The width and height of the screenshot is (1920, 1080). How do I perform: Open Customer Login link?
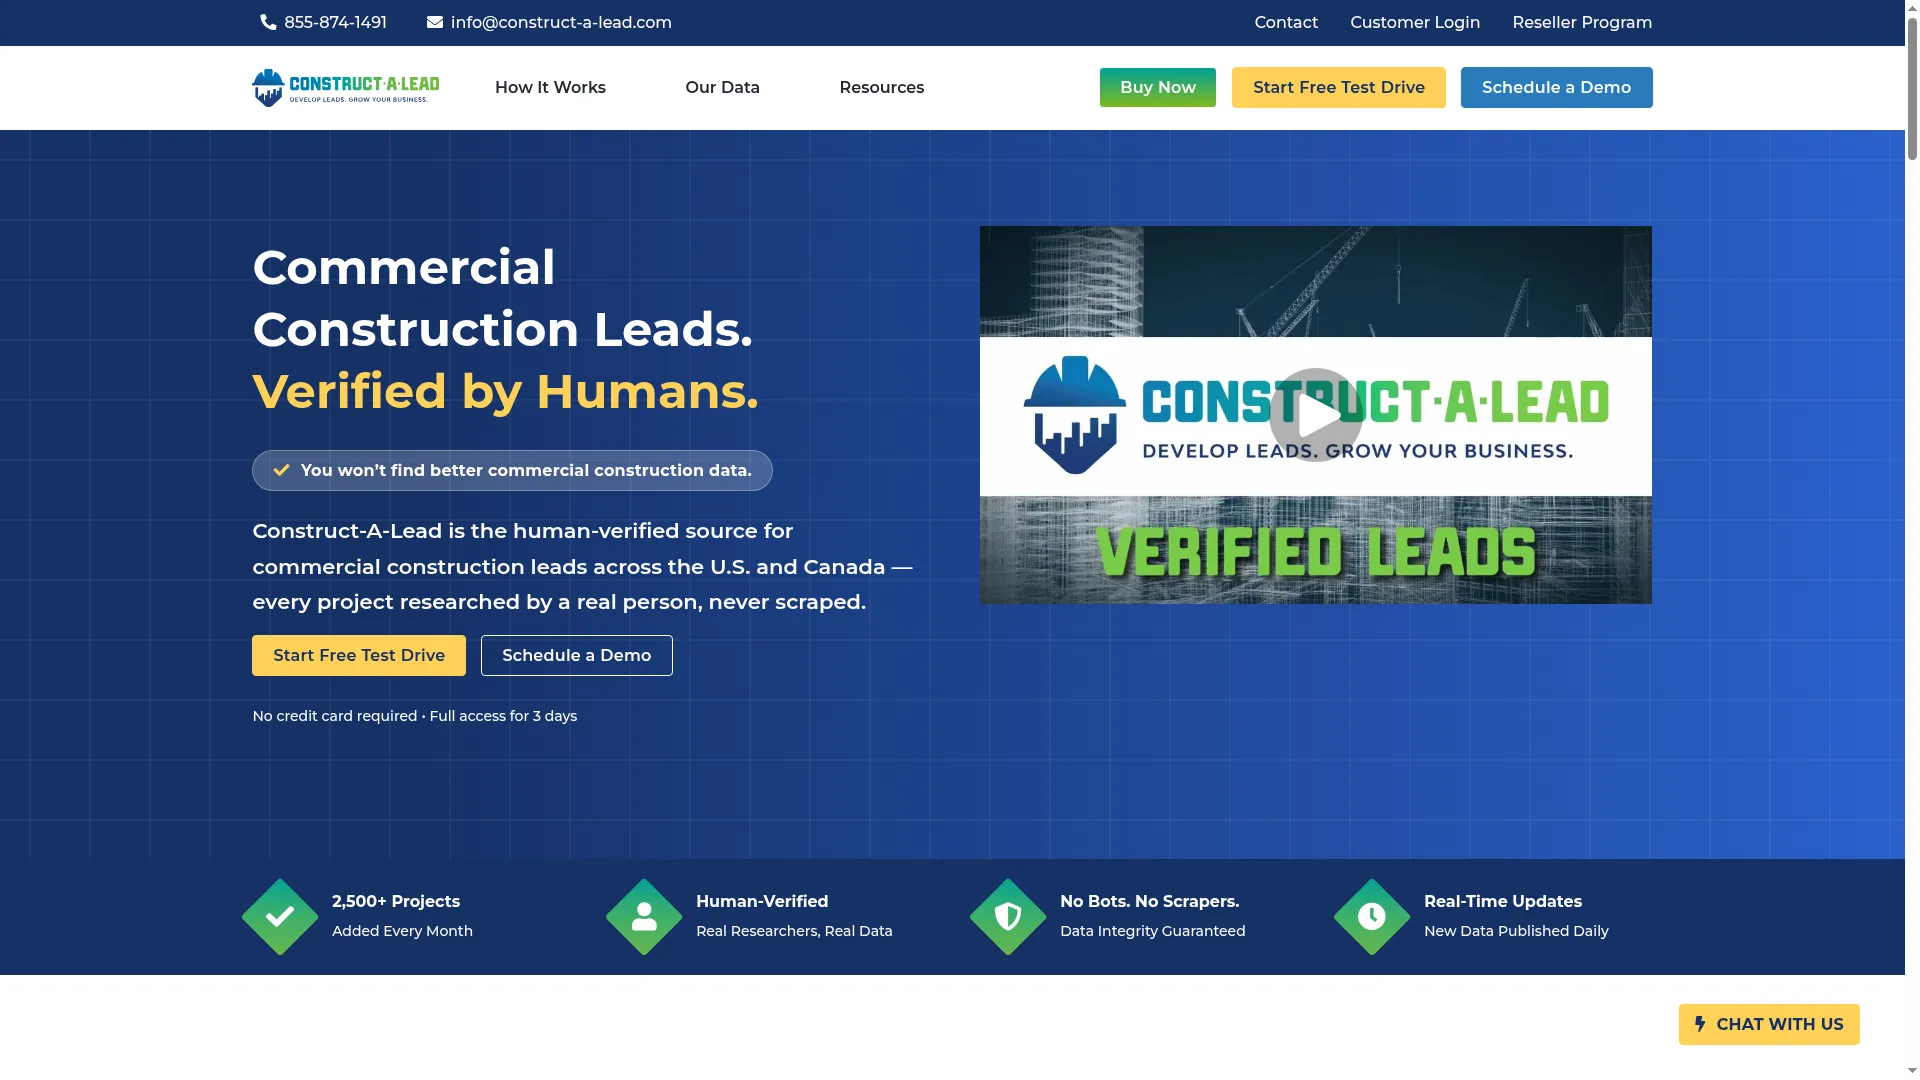pos(1415,22)
